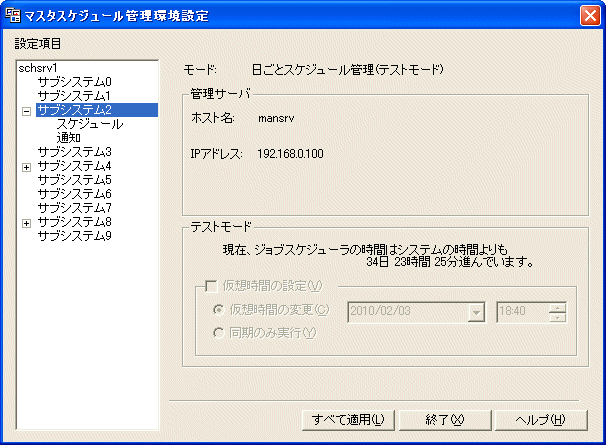Click the mode text 日ごとスケジュール管理(テストモード)
606x445 pixels.
347,70
